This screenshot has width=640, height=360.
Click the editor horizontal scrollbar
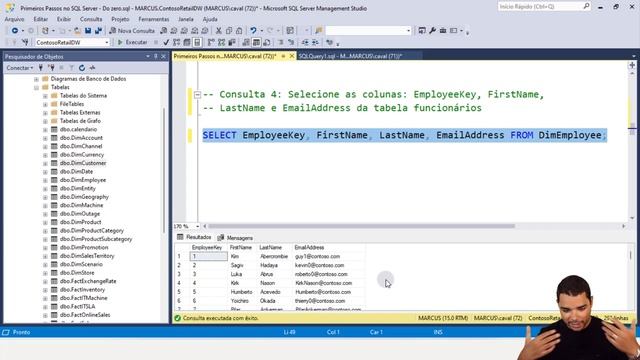[361, 226]
